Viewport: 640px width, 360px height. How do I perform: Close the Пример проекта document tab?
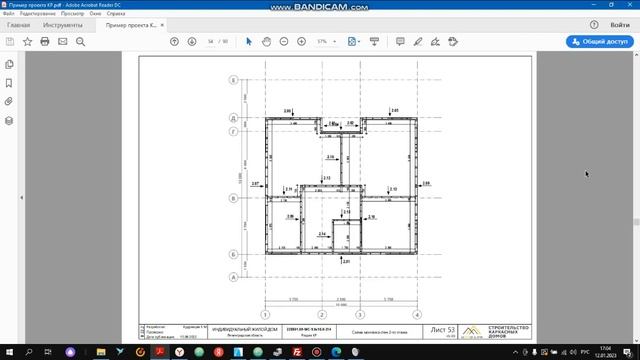(x=162, y=25)
